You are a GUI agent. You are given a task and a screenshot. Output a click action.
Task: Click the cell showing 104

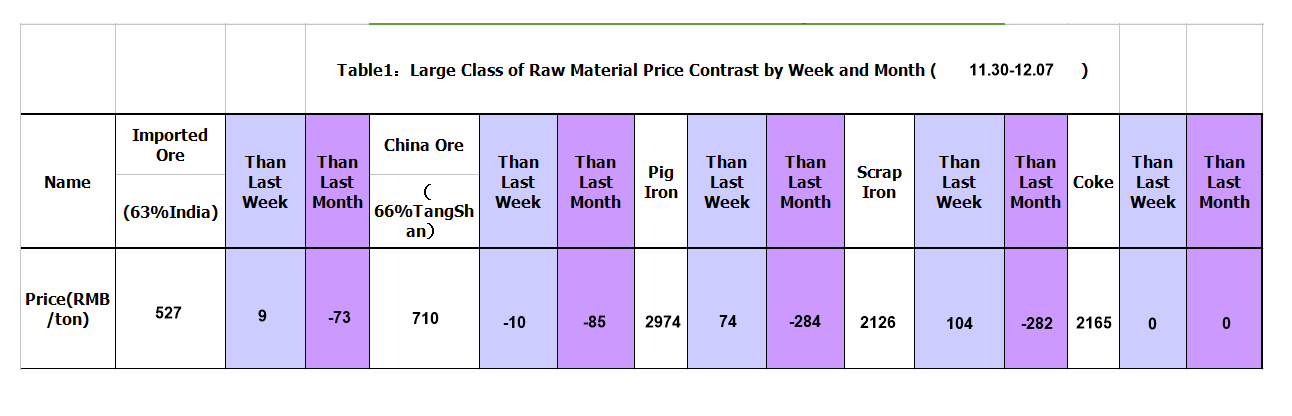pyautogui.click(x=958, y=322)
